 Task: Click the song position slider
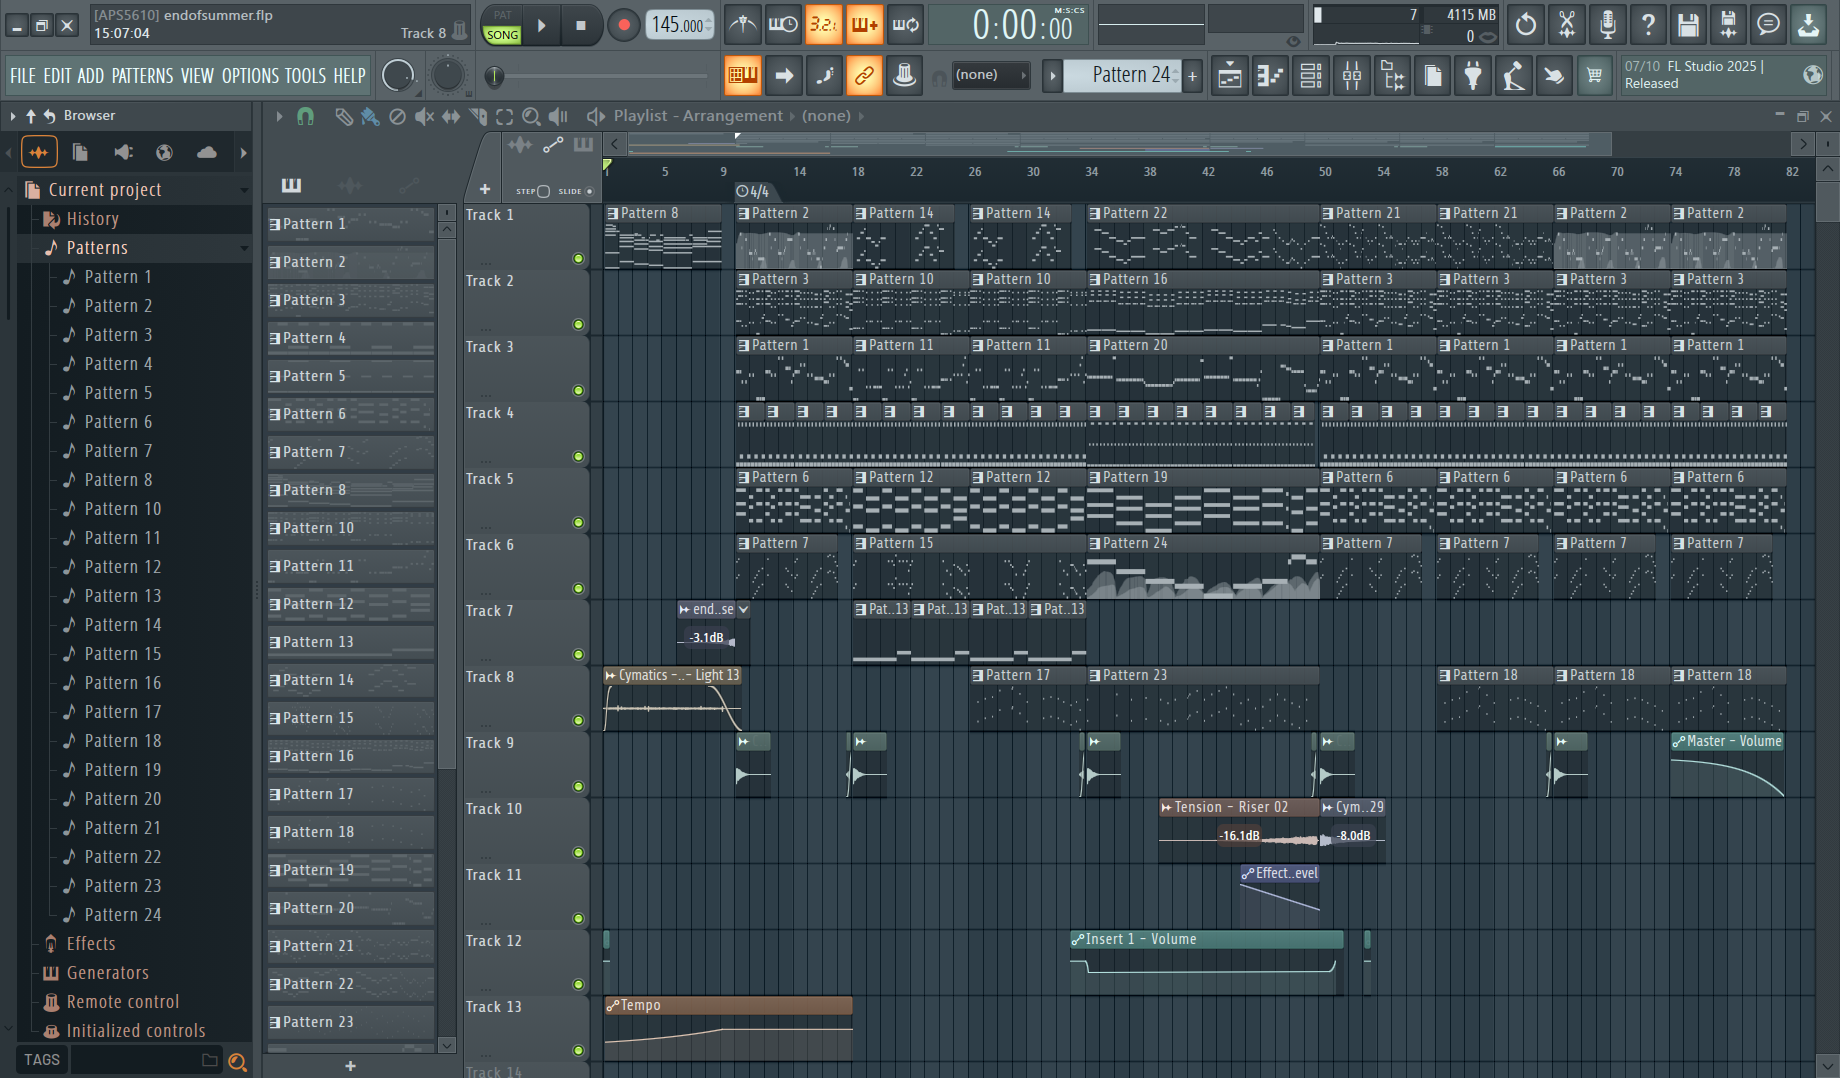pos(598,76)
